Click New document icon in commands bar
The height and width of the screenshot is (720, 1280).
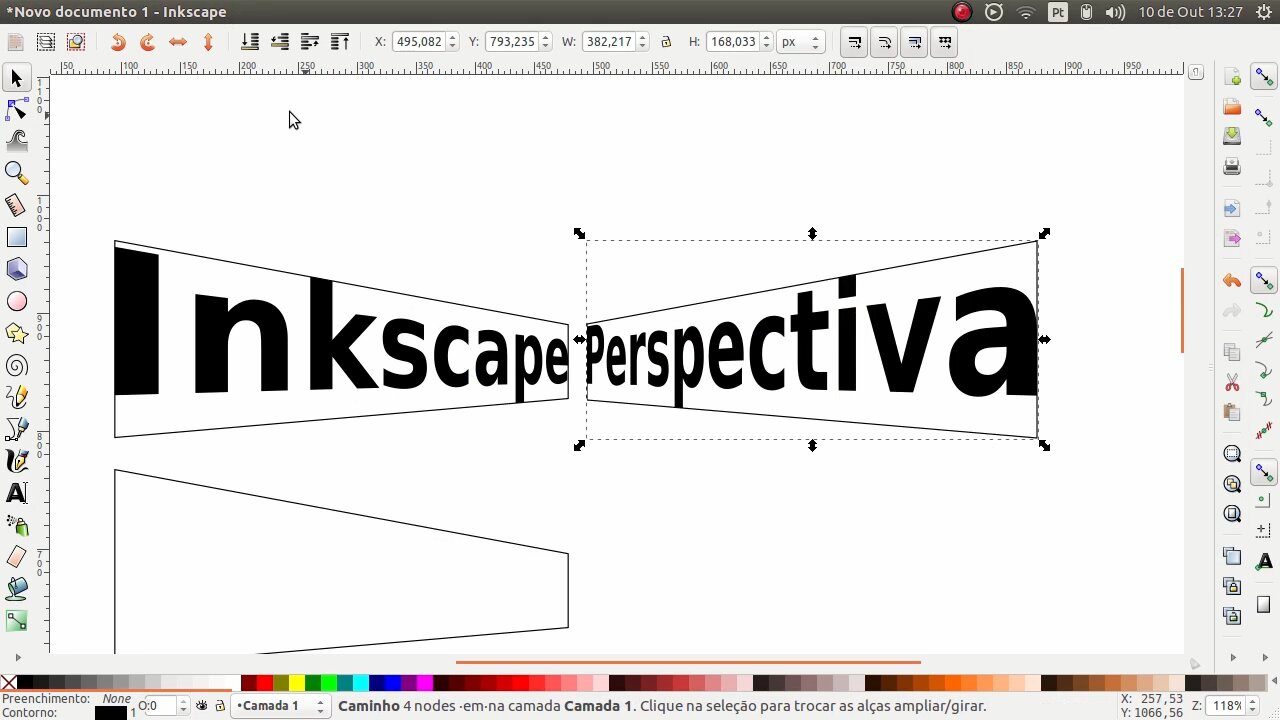1232,77
